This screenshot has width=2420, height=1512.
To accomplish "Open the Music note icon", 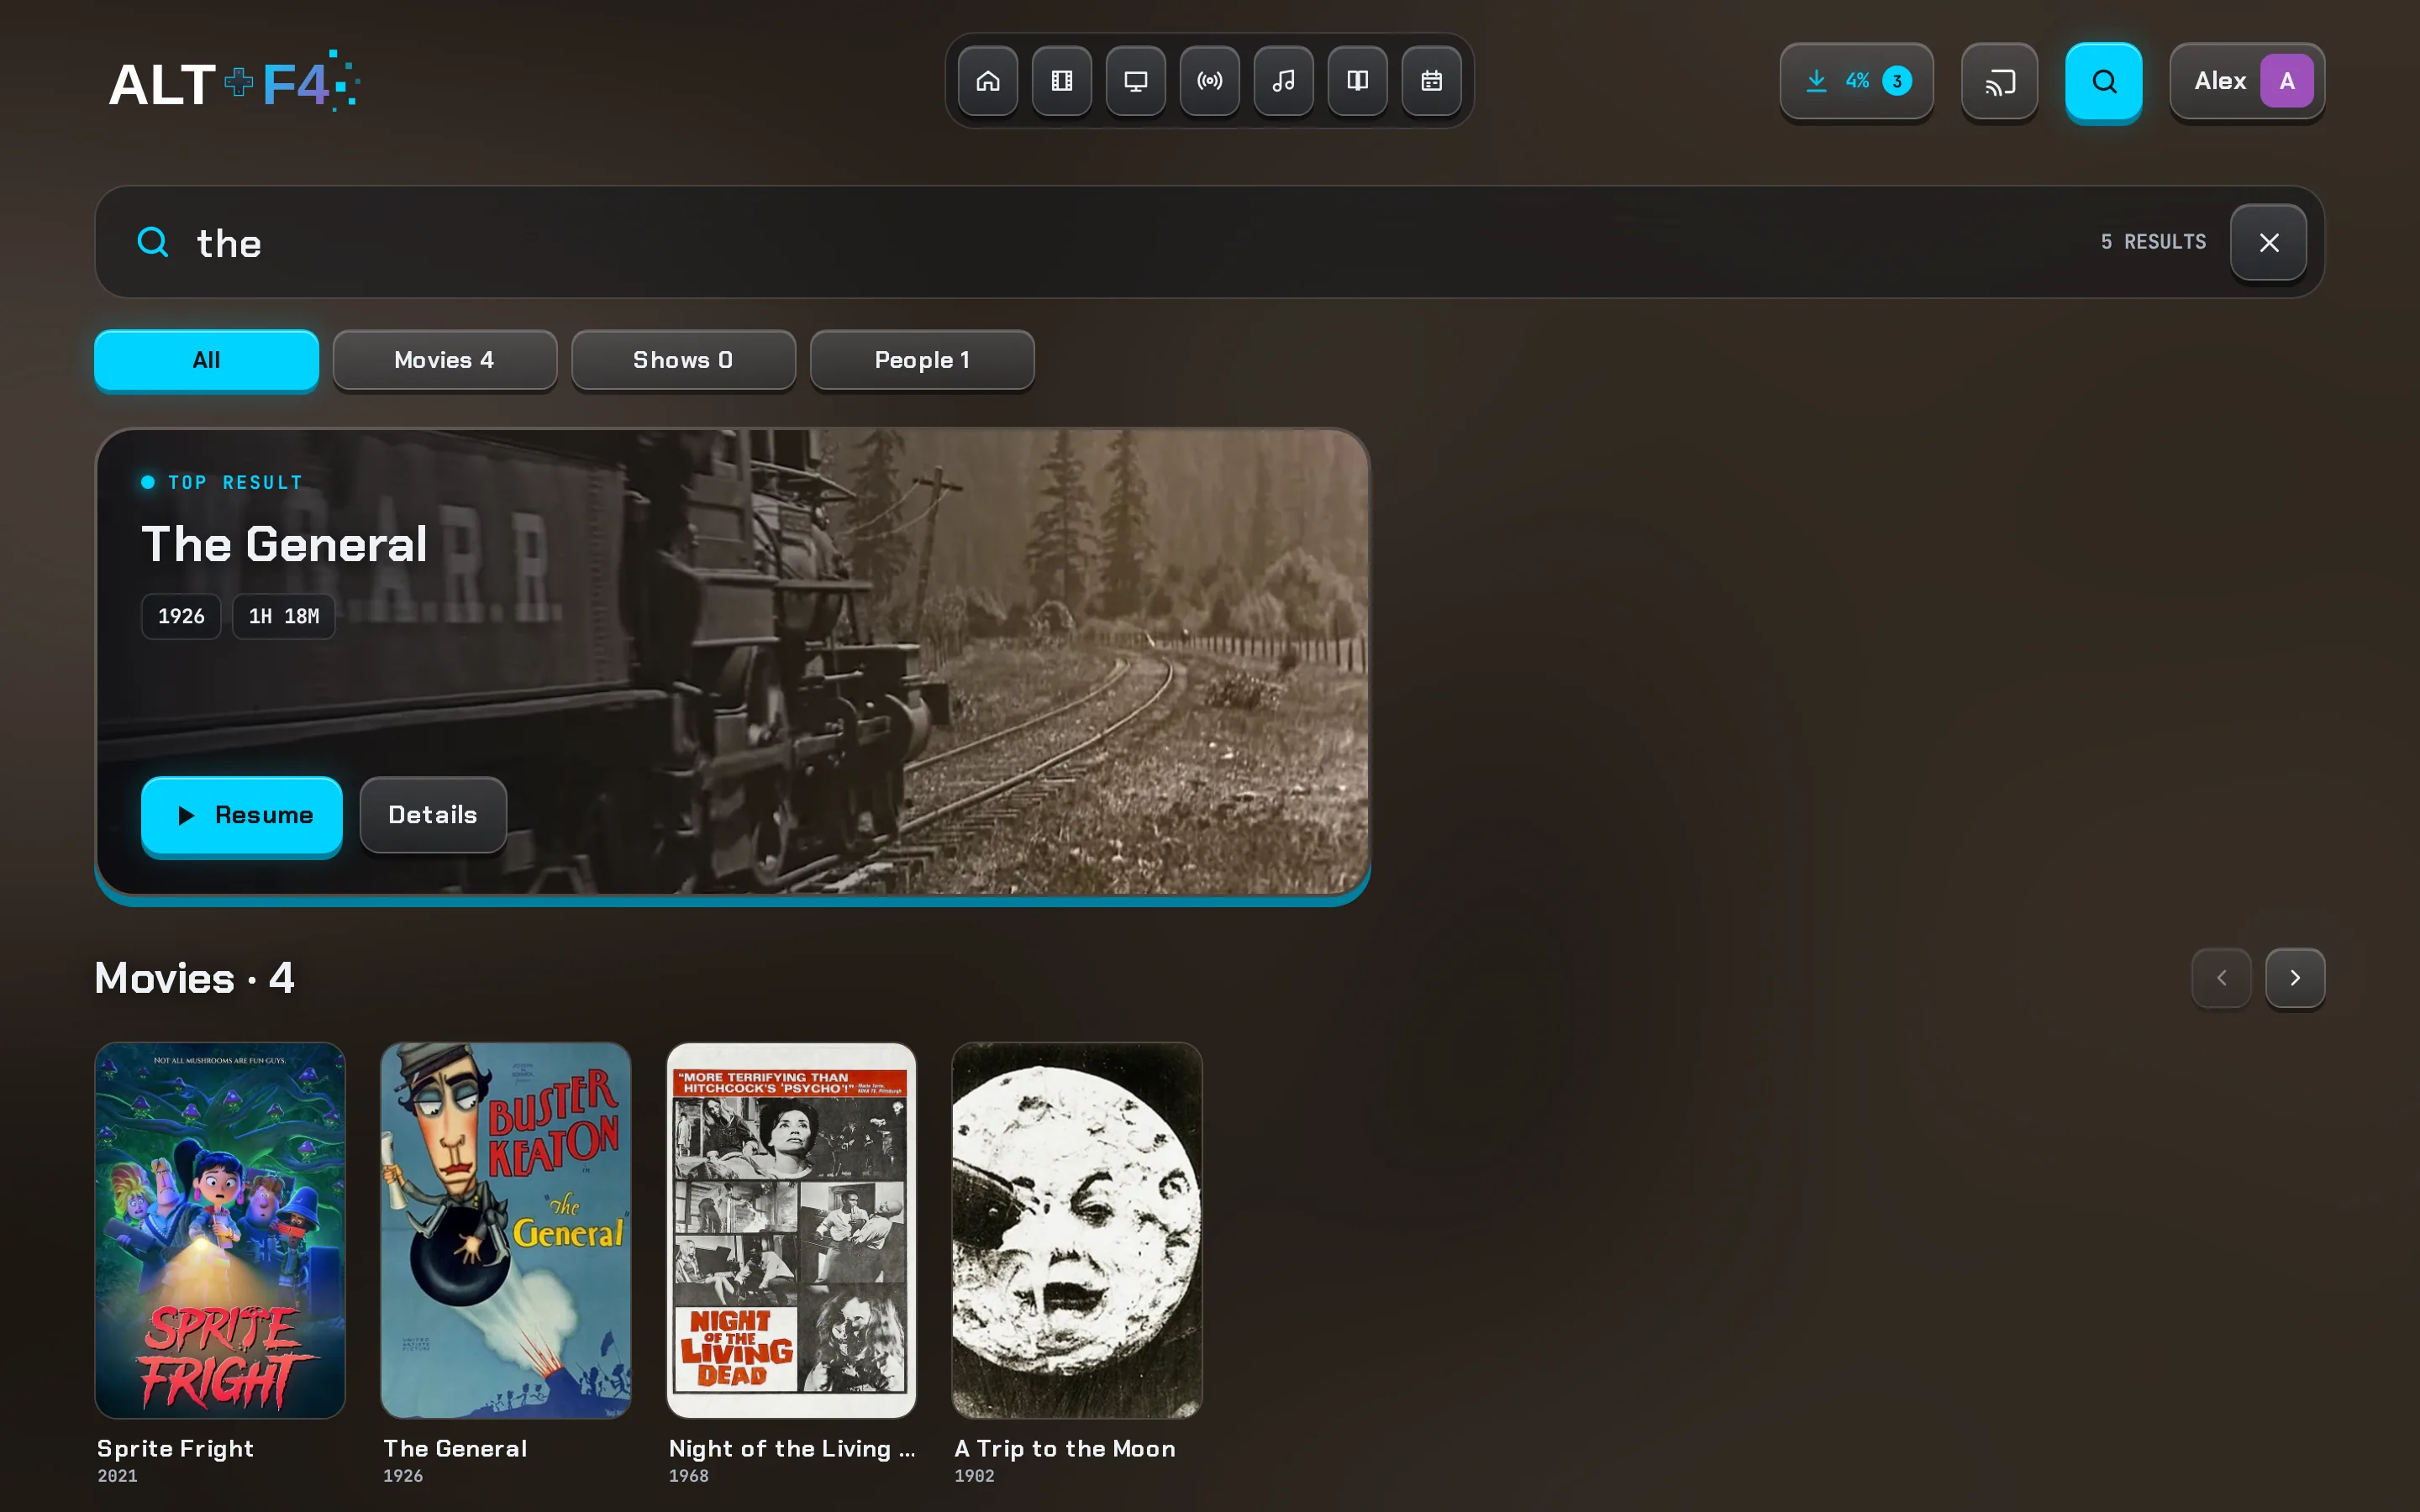I will (1284, 81).
